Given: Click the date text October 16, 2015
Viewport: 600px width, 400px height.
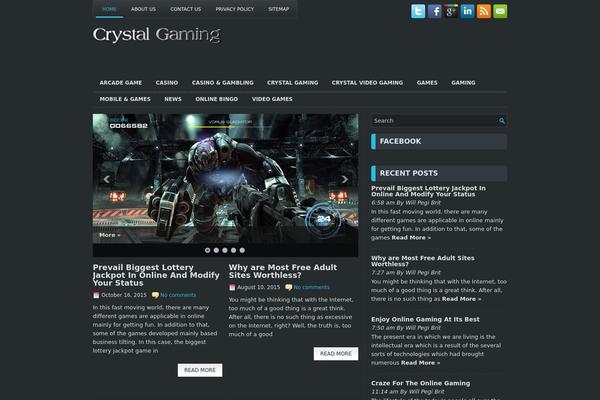Looking at the screenshot, I should point(124,295).
